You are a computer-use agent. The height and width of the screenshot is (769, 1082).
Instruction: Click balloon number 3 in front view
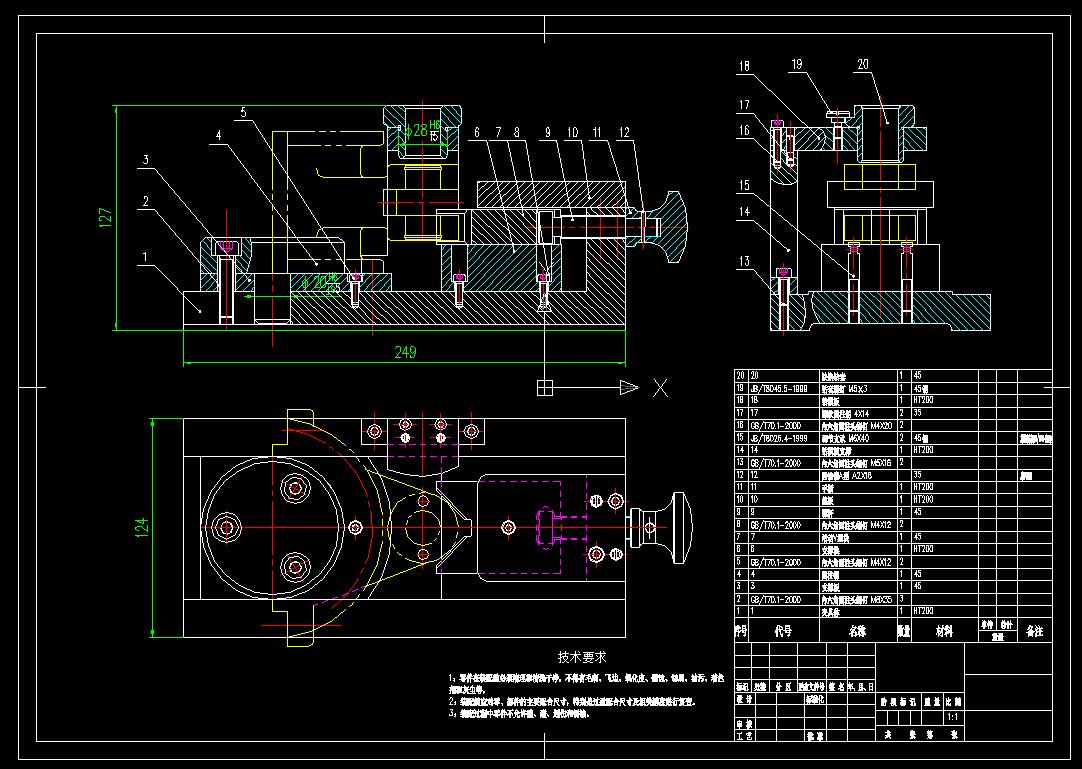pos(146,159)
